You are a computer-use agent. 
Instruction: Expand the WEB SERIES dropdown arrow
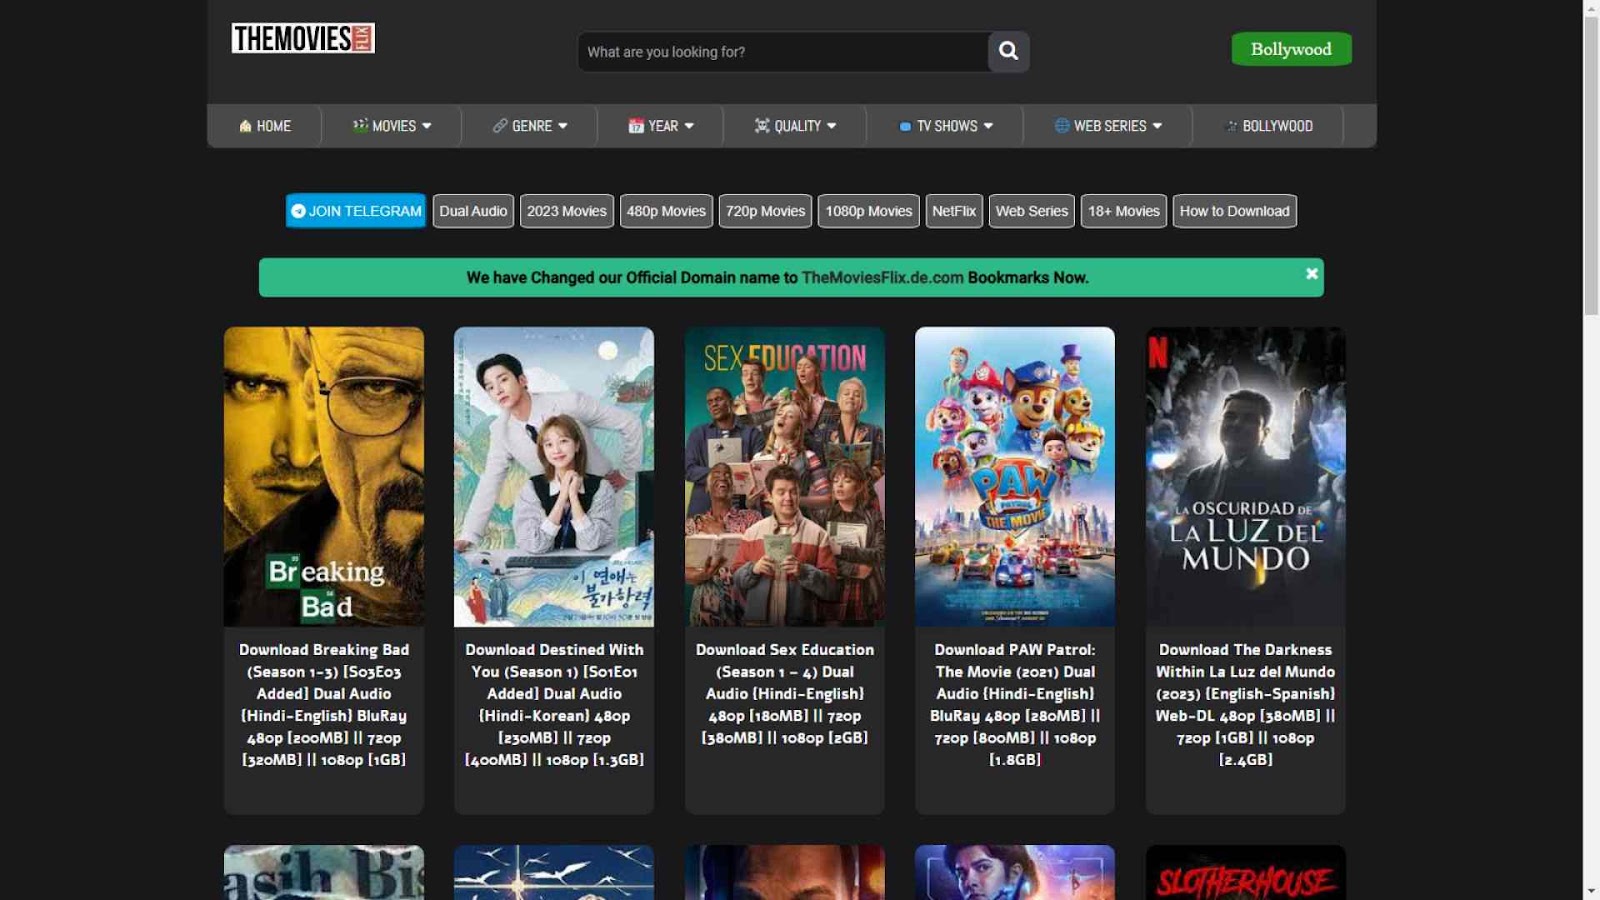point(1157,126)
